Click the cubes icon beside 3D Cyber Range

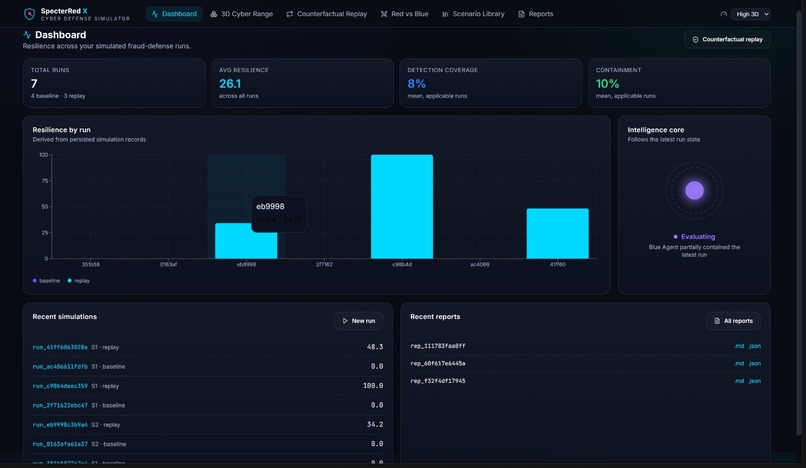214,14
